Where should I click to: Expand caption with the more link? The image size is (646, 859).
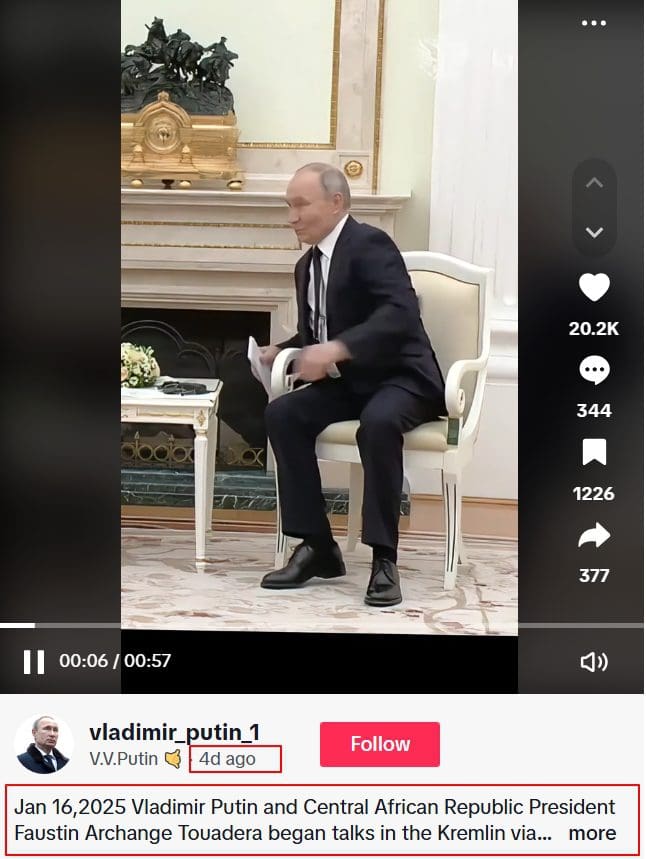click(x=592, y=833)
